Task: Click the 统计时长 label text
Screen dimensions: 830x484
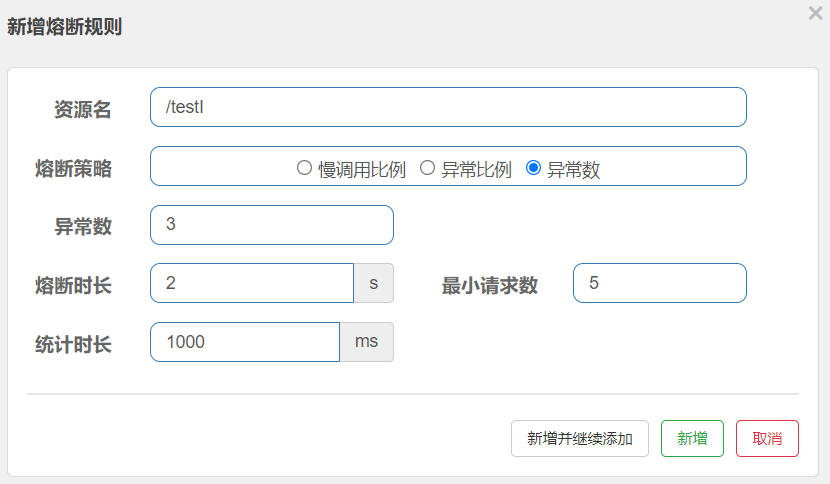Action: coord(73,344)
